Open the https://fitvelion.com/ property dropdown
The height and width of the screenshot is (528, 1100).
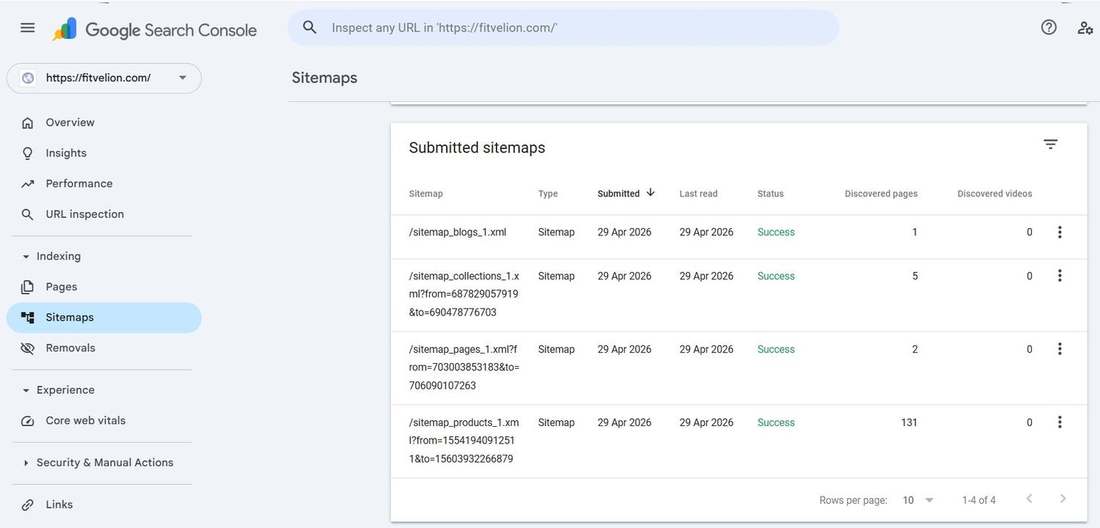click(104, 78)
